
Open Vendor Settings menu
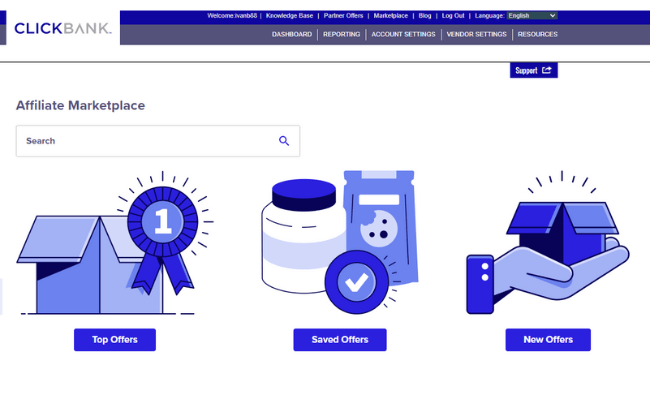coord(476,34)
